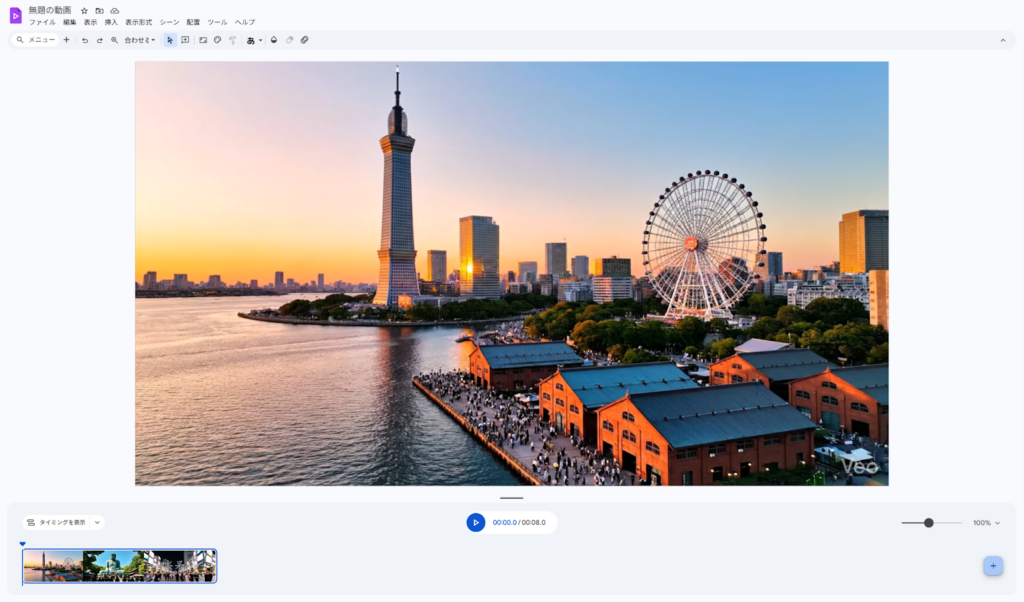
Task: Open the 合わせる fit dropdown
Action: pos(140,40)
